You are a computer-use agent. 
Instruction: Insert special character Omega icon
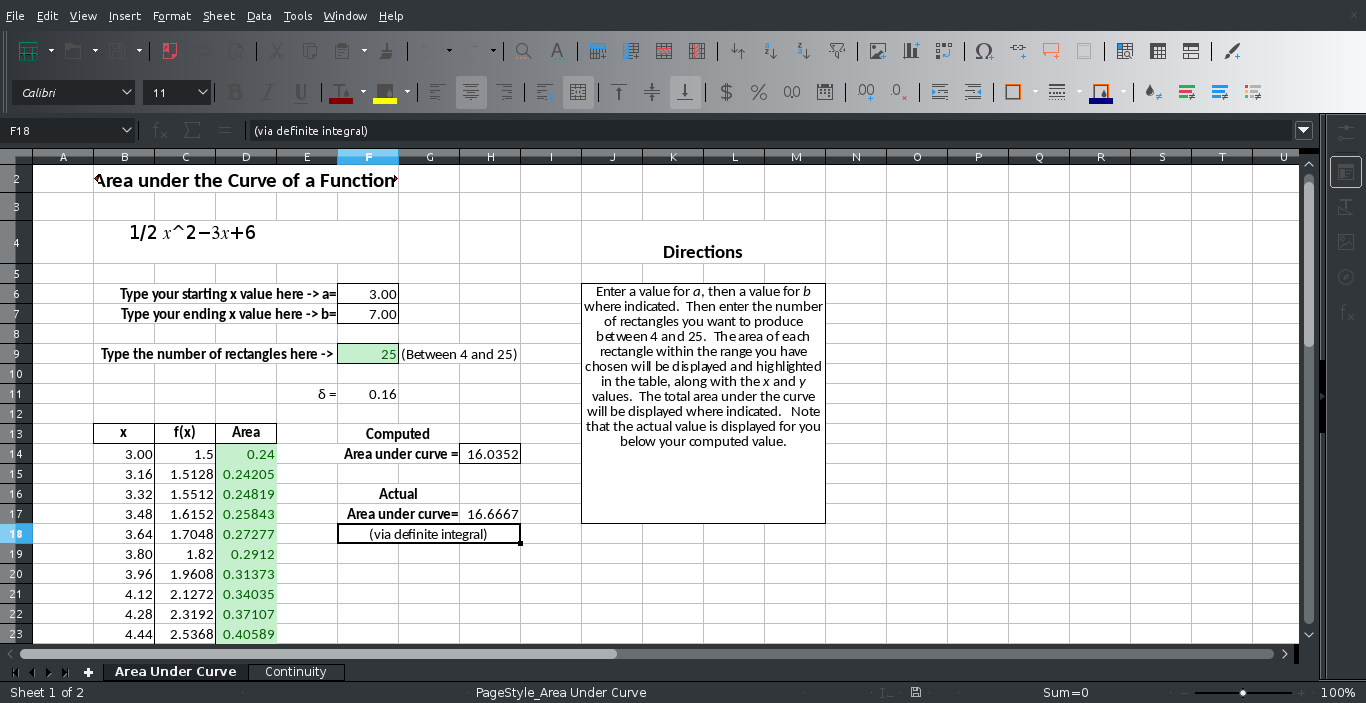pos(984,50)
